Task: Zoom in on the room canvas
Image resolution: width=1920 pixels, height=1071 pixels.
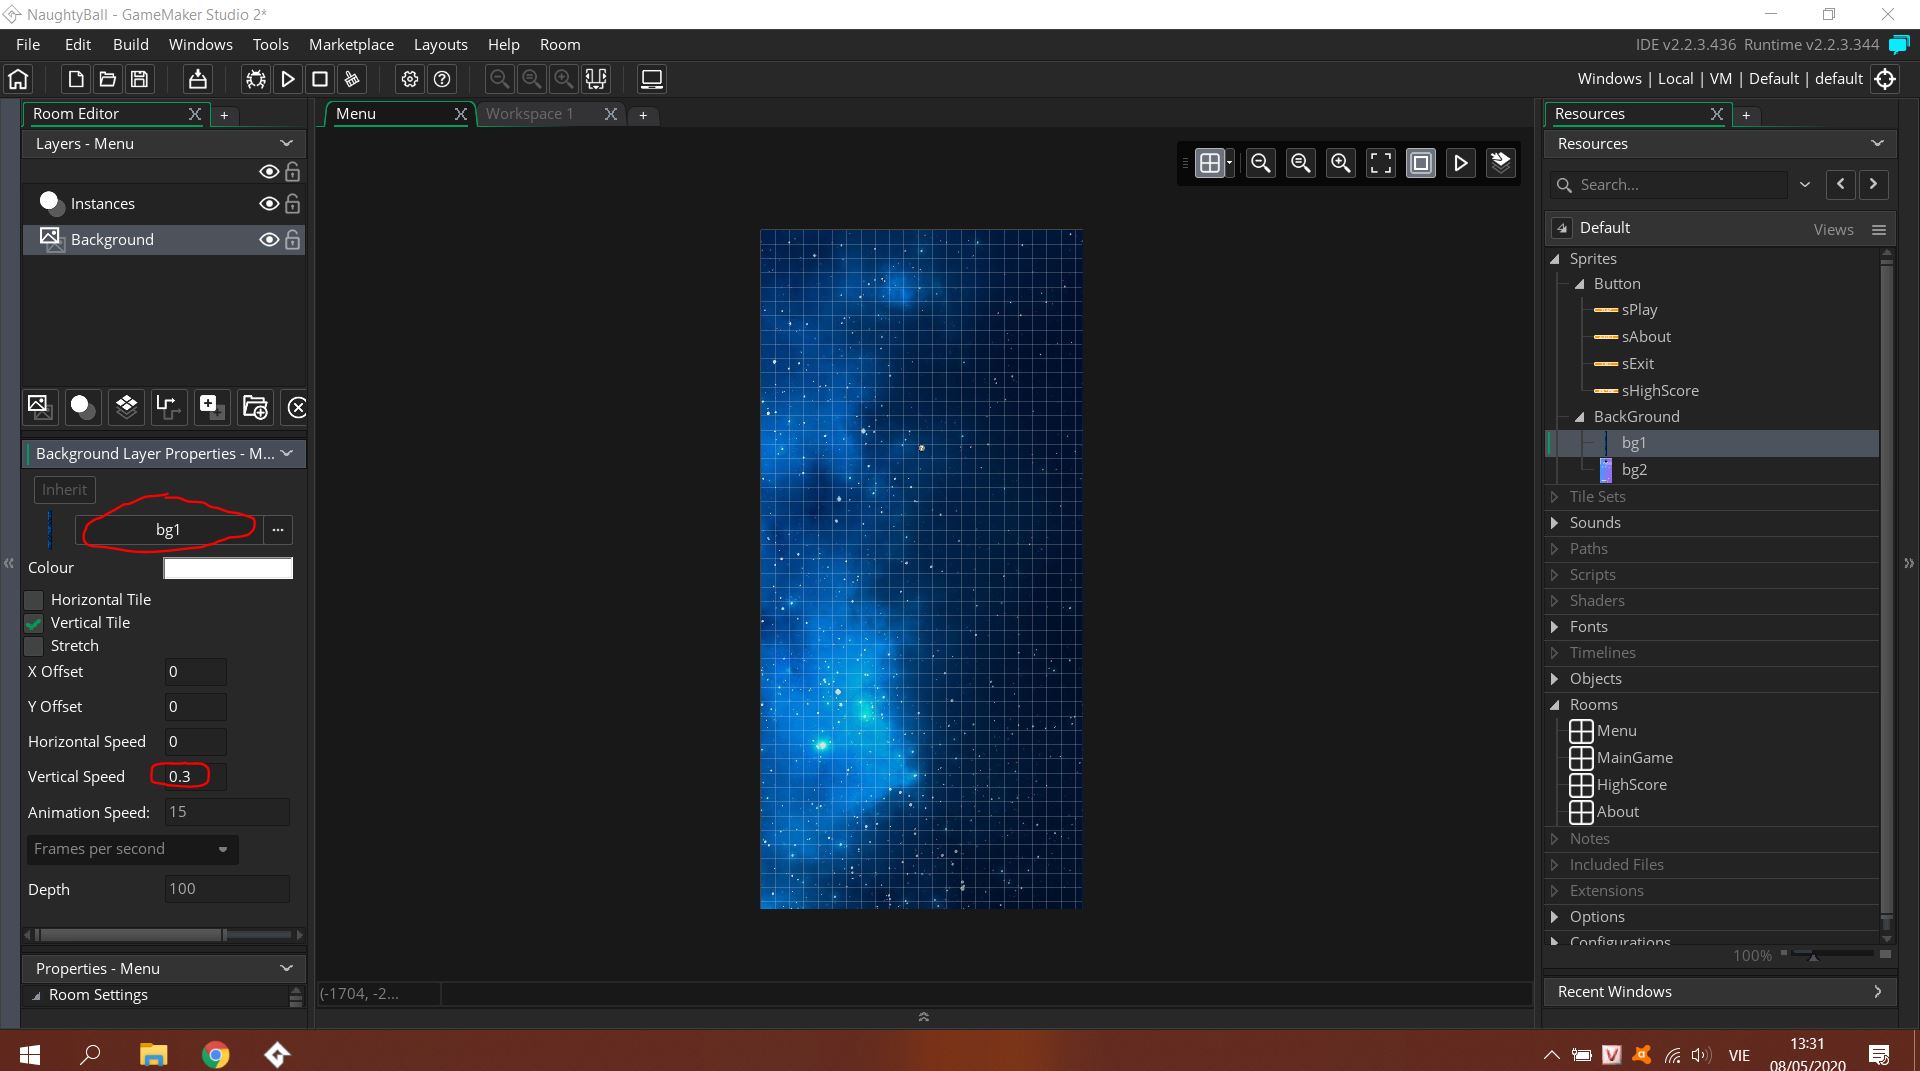Action: tap(1341, 163)
